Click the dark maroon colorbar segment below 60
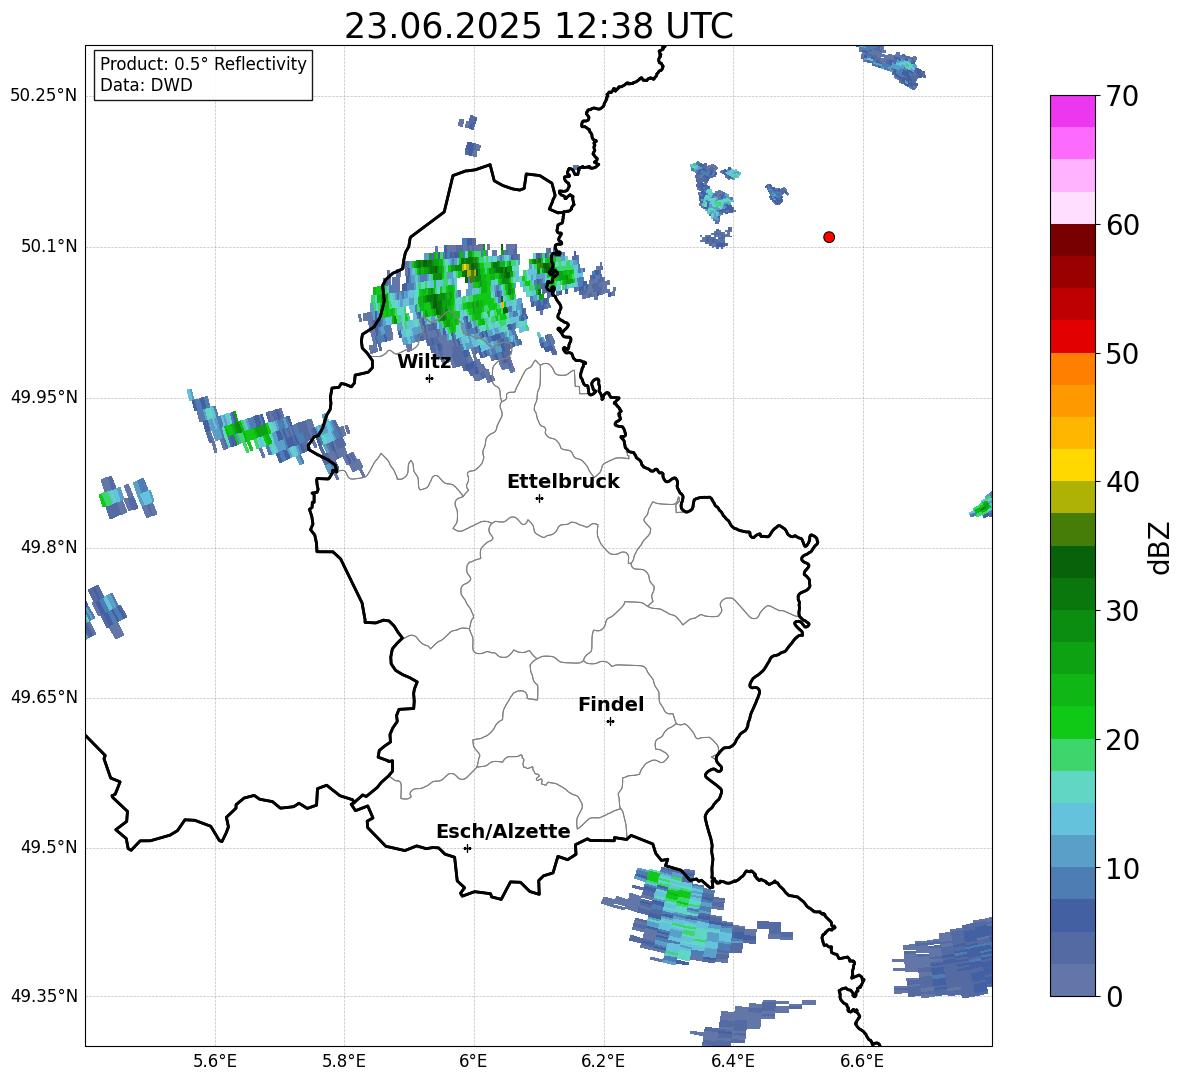1184x1081 pixels. [x=1072, y=240]
